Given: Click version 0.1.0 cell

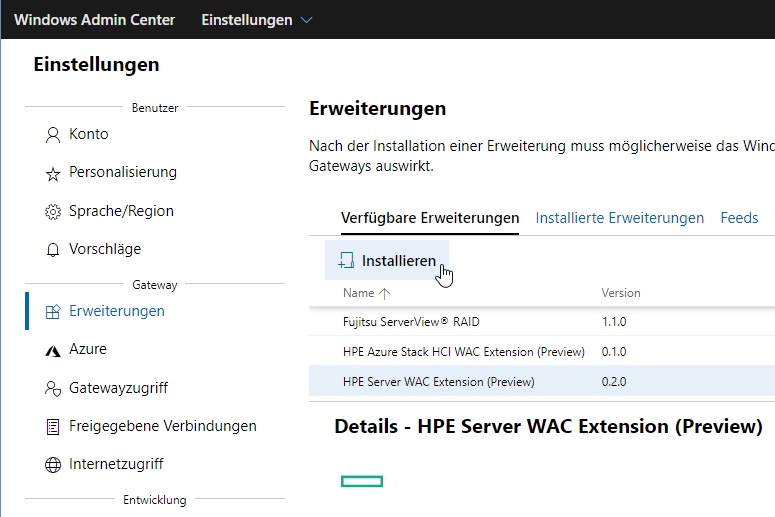Looking at the screenshot, I should tap(614, 352).
